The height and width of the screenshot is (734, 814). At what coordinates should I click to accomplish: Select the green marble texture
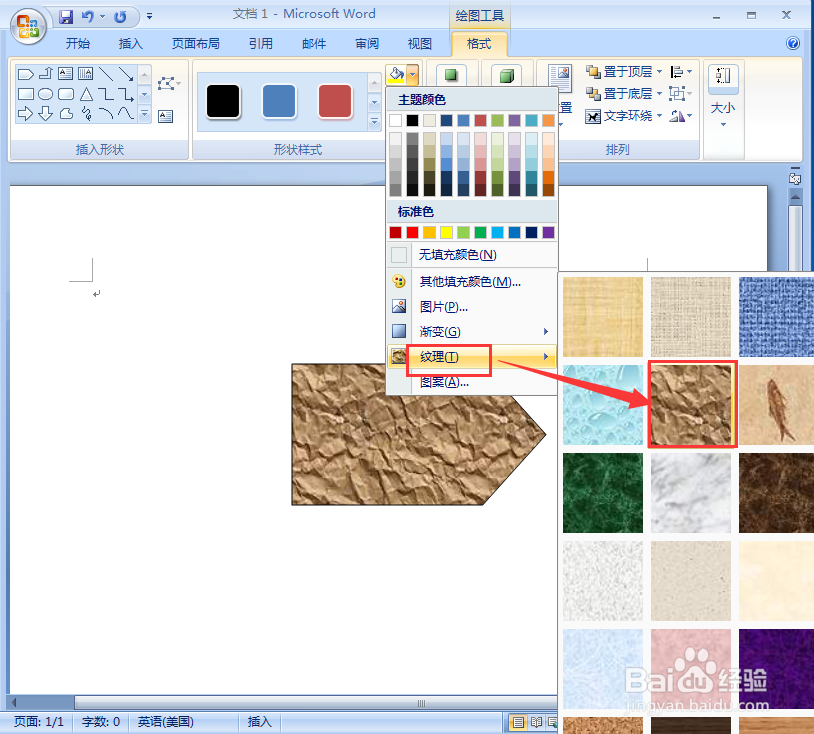pyautogui.click(x=603, y=493)
